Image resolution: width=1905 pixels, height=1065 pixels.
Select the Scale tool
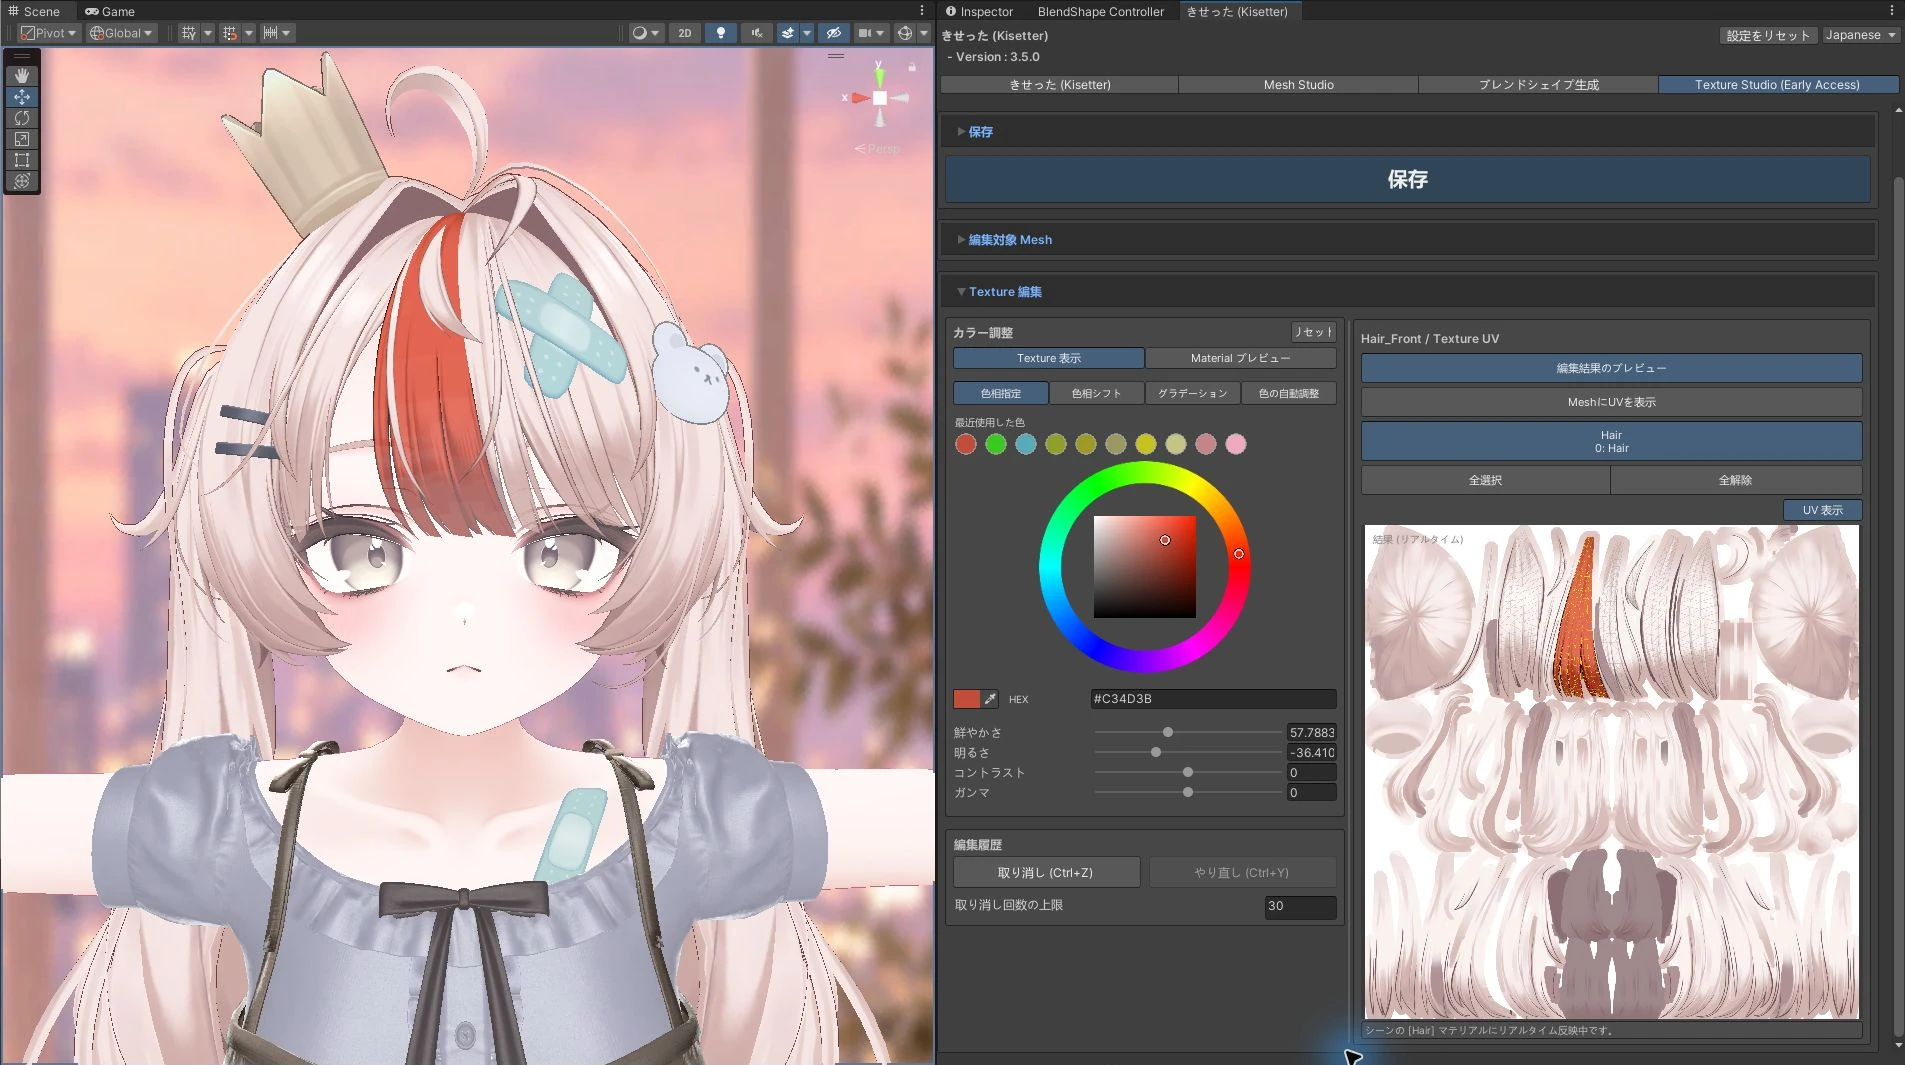pos(22,139)
